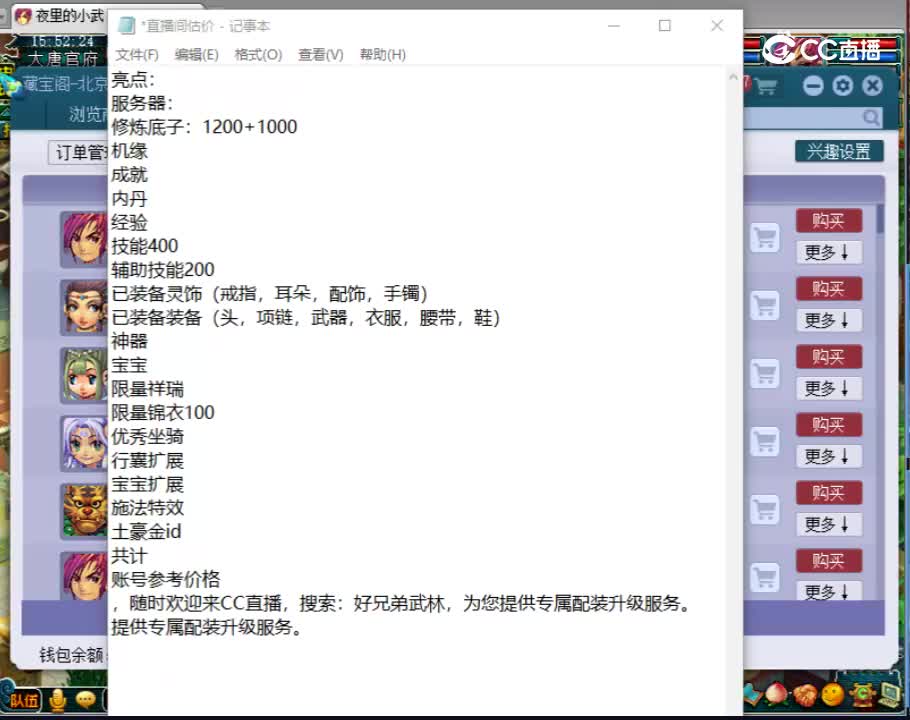Click cart icon in the bottom listing row
This screenshot has width=910, height=720.
coord(765,577)
